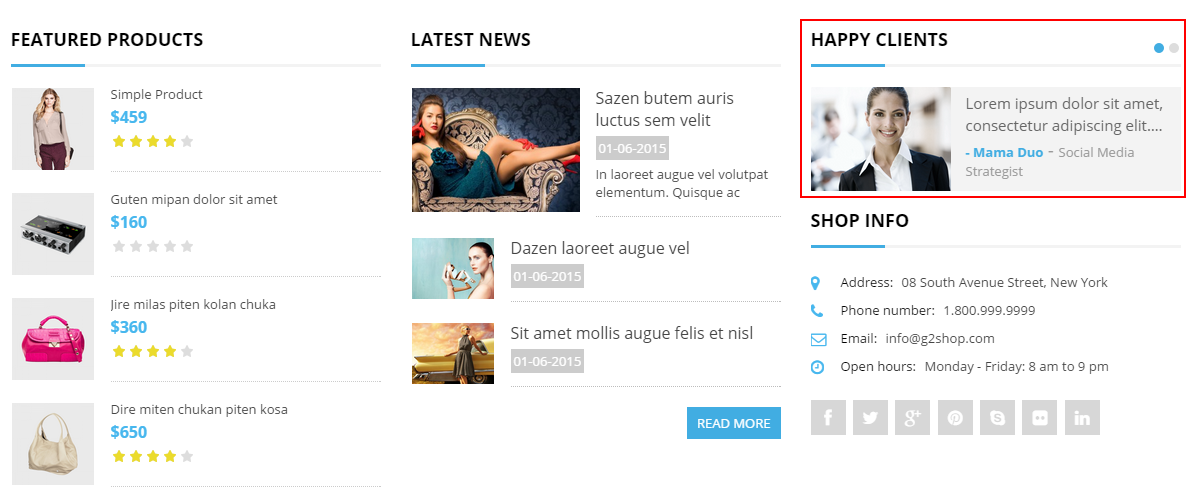1188x500 pixels.
Task: Open the Simple Product link
Action: click(x=156, y=95)
